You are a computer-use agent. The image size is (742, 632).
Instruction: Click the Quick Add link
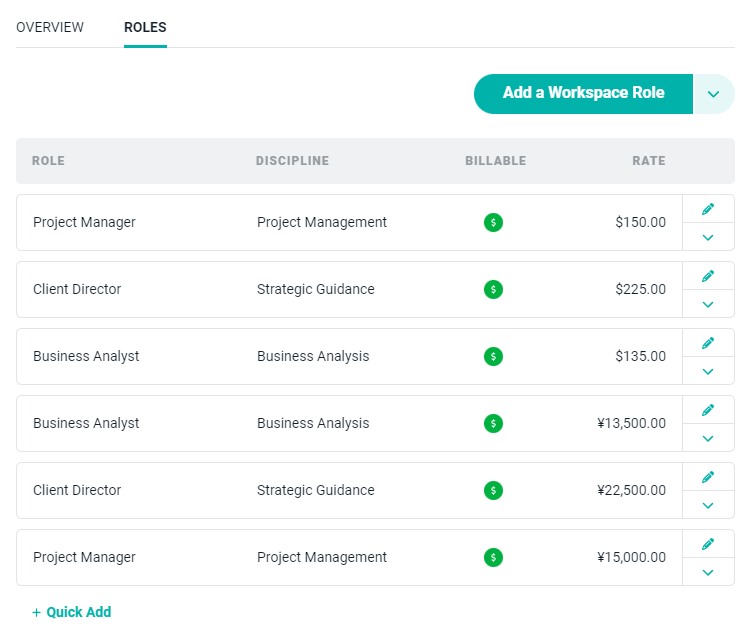tap(71, 612)
